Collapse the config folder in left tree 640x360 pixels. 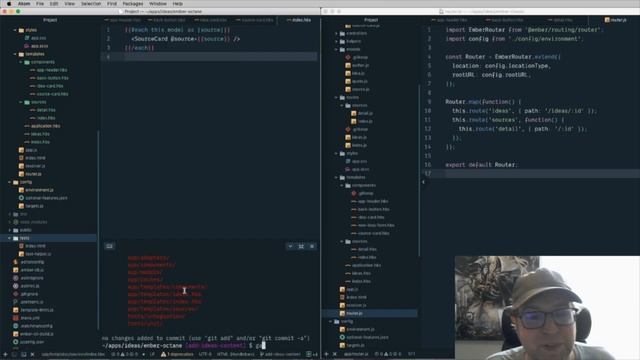10,182
